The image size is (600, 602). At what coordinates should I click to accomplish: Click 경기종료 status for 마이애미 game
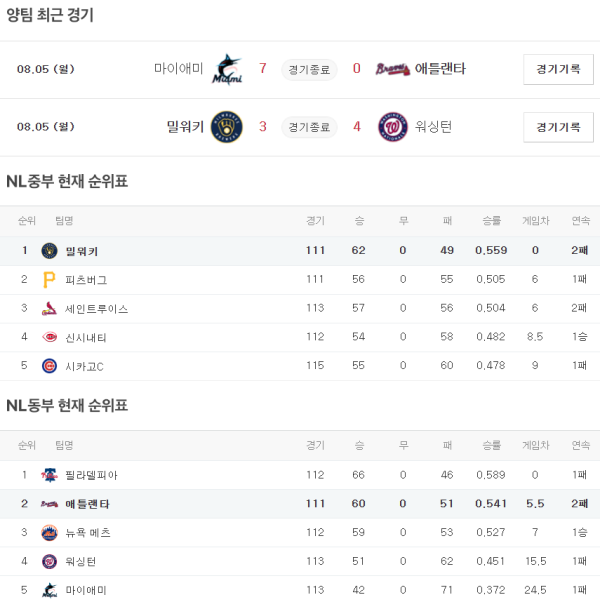308,70
